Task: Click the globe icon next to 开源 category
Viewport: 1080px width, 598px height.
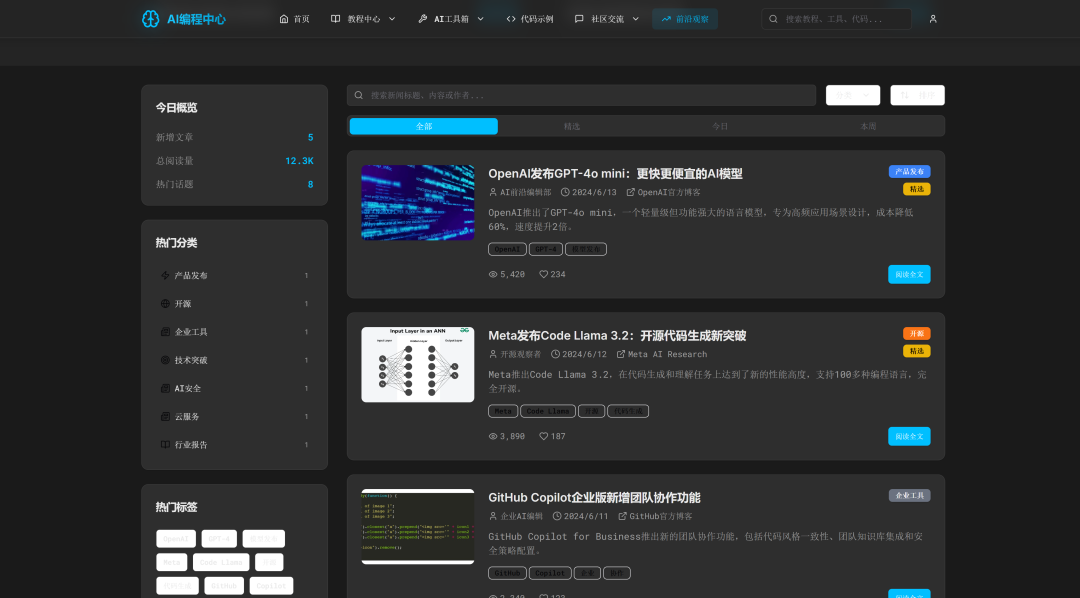Action: pos(165,304)
